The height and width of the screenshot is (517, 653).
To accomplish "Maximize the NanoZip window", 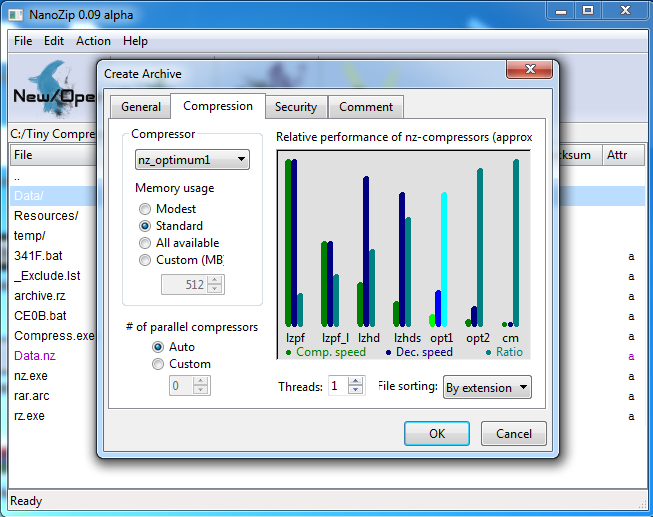I will (588, 11).
